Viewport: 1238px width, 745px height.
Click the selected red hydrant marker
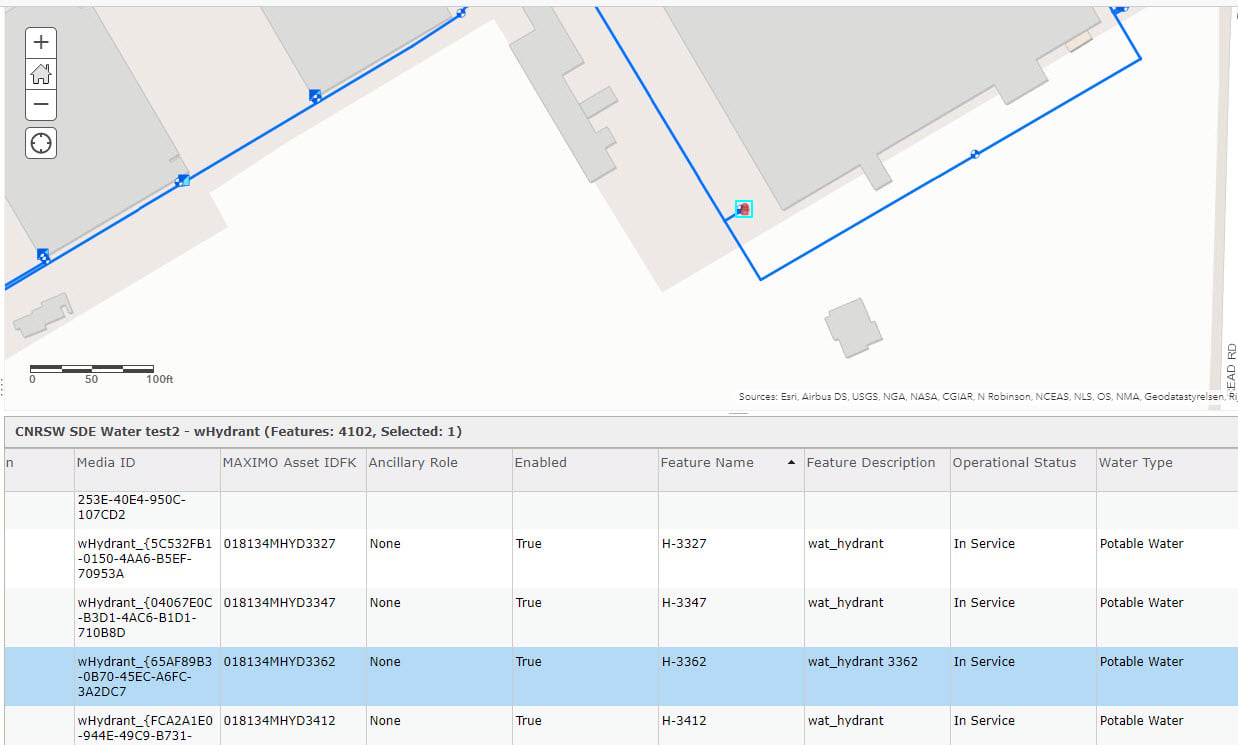click(x=743, y=209)
